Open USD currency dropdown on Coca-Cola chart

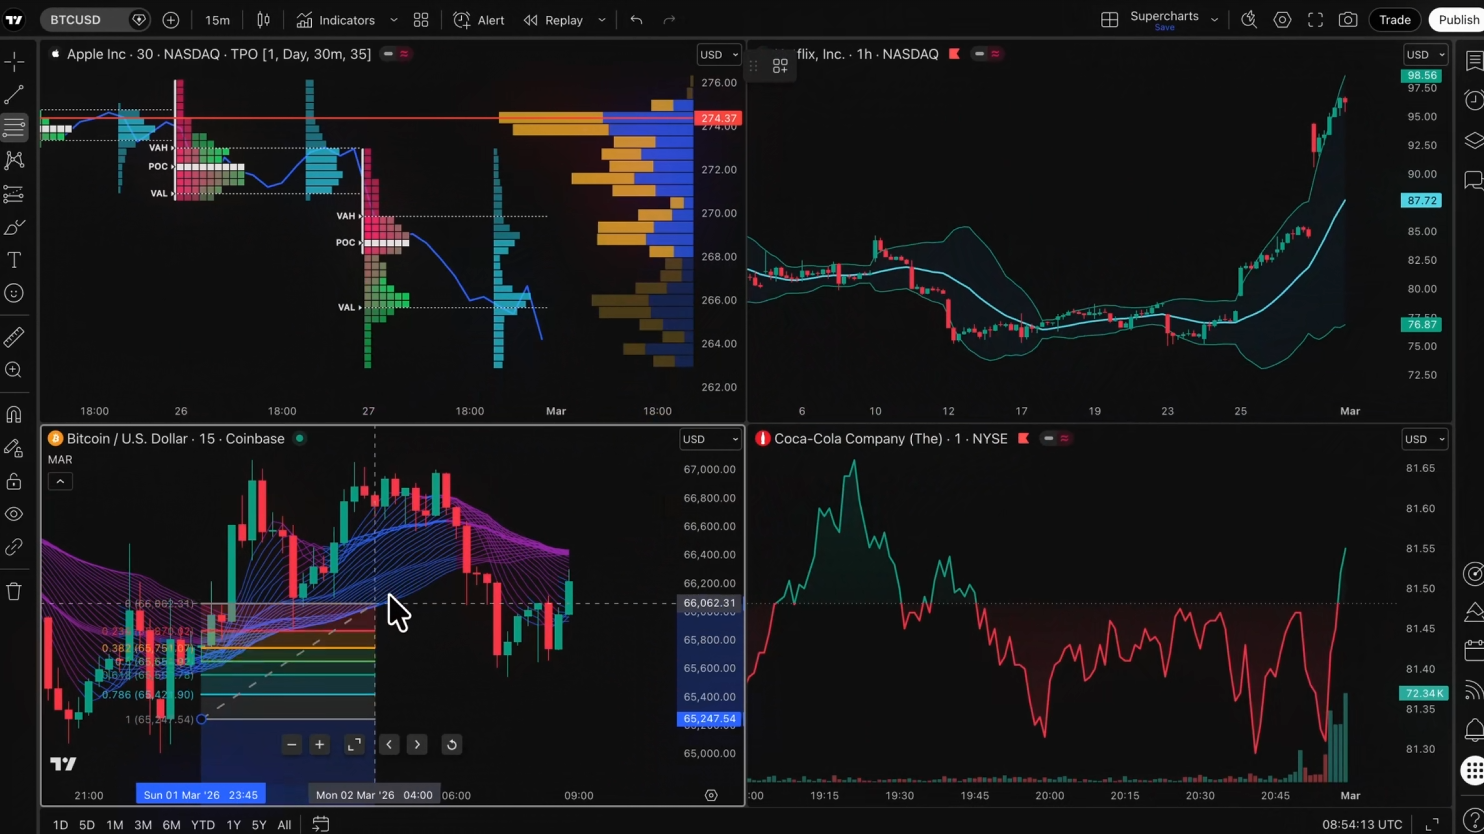tap(1425, 439)
